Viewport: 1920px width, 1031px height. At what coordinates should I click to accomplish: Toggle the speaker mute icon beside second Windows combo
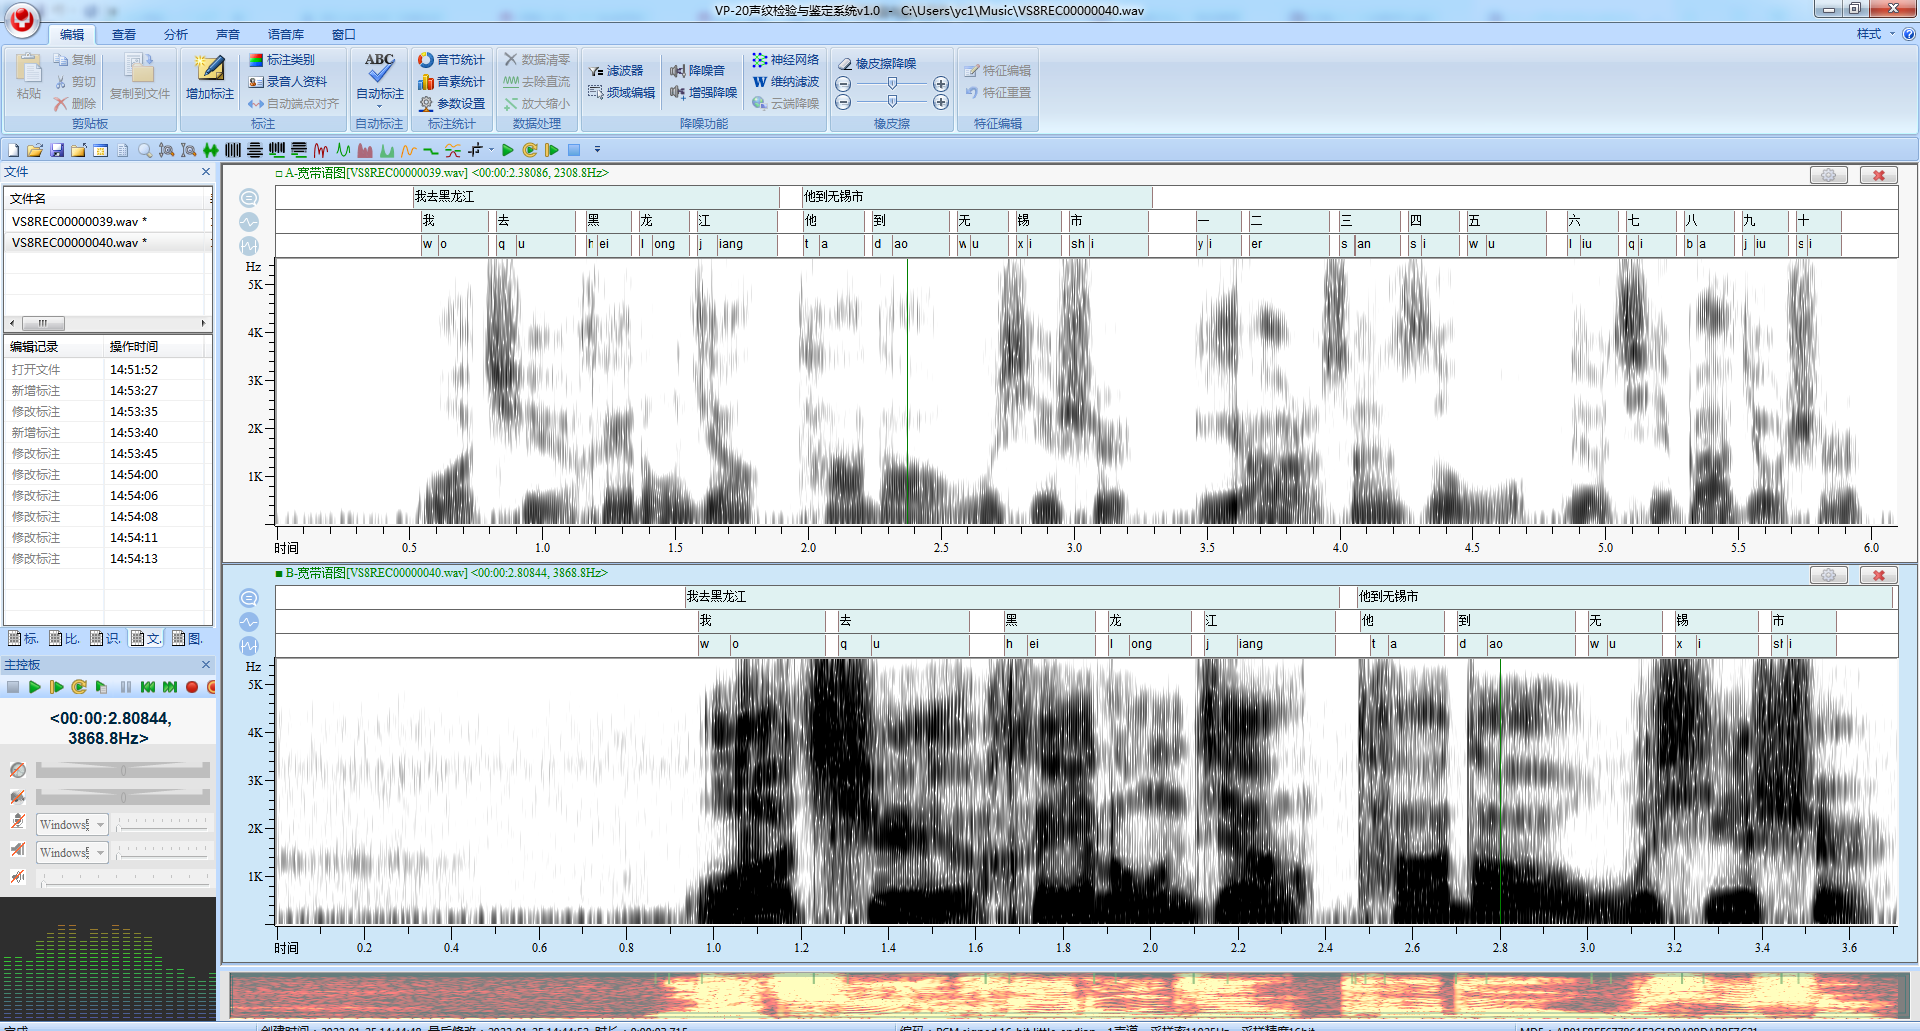(17, 850)
